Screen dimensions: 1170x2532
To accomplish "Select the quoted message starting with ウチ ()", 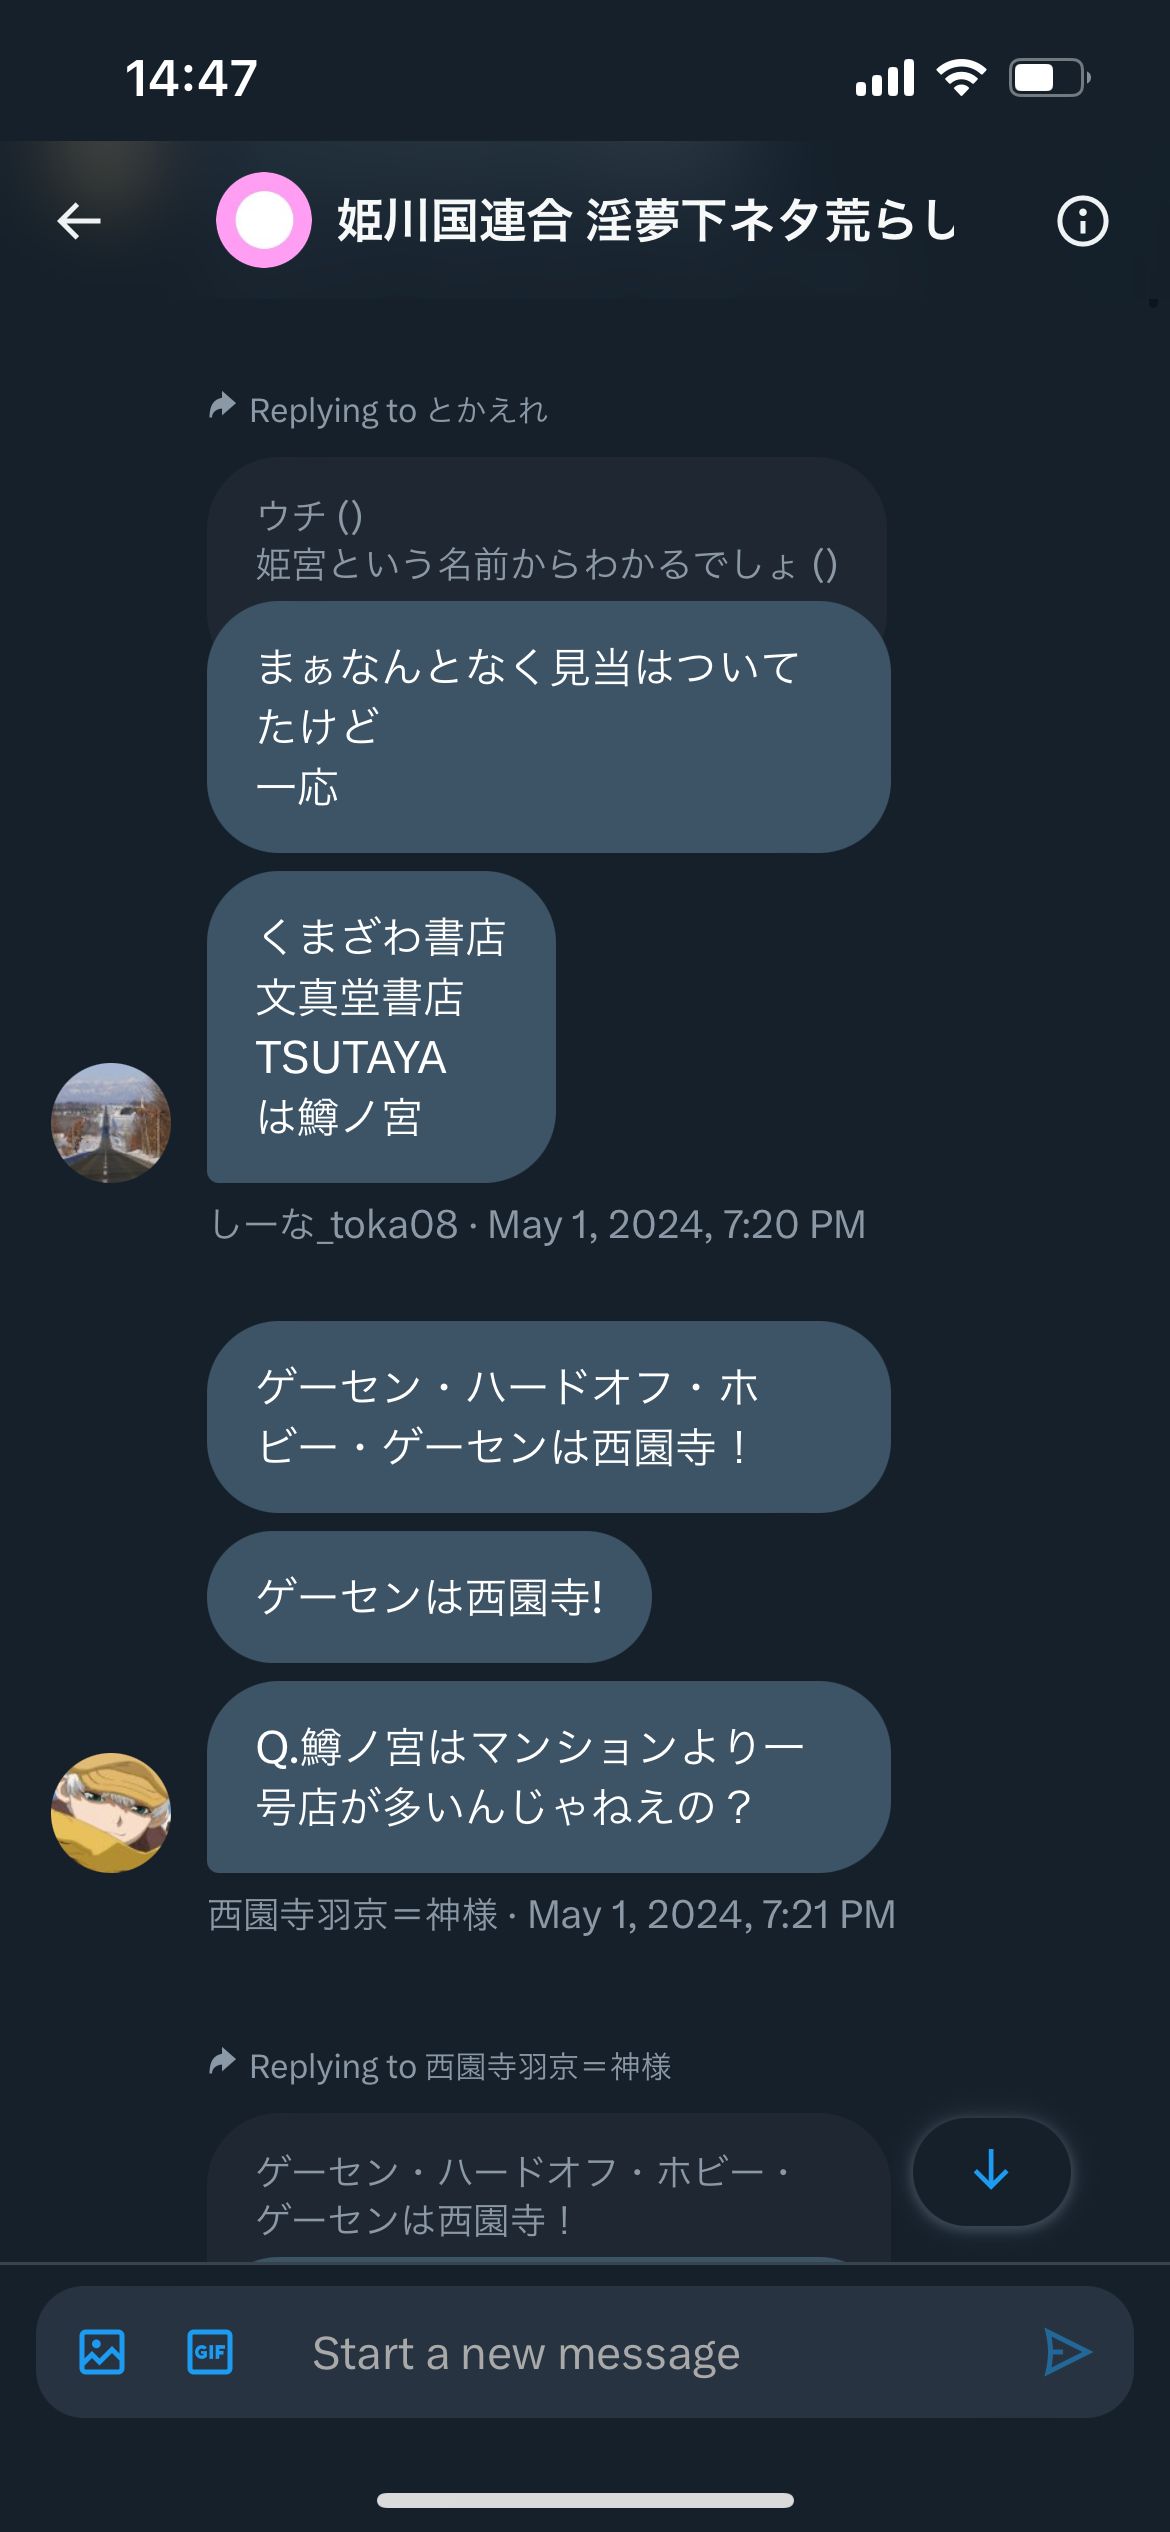I will (x=547, y=540).
